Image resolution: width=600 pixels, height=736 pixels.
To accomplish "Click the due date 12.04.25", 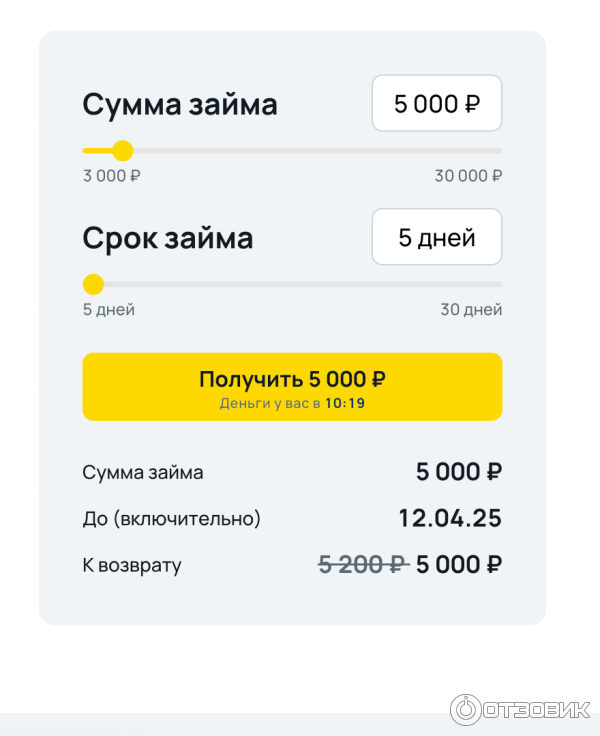I will click(x=449, y=518).
